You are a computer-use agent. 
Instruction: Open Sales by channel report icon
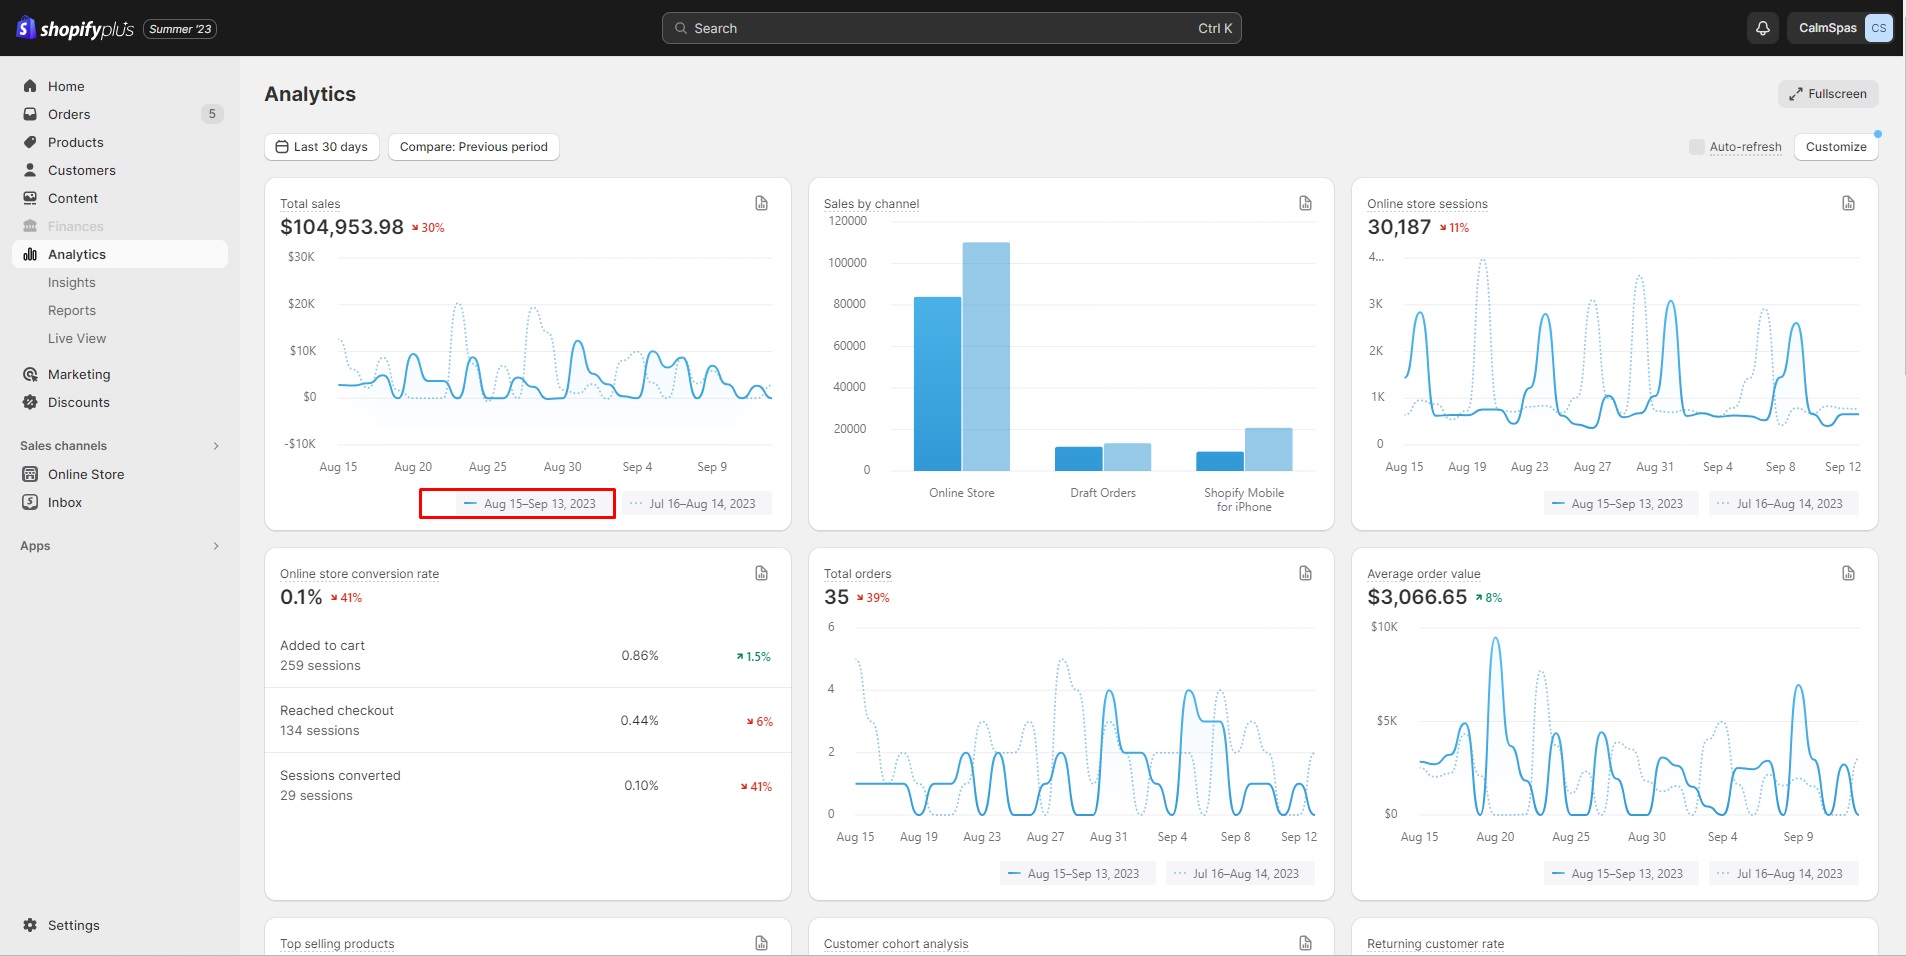click(x=1305, y=203)
